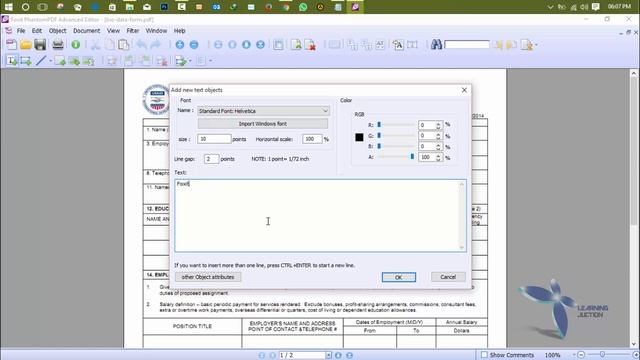The height and width of the screenshot is (360, 640).
Task: Increase or decrease the R color value spinner
Action: click(x=438, y=125)
